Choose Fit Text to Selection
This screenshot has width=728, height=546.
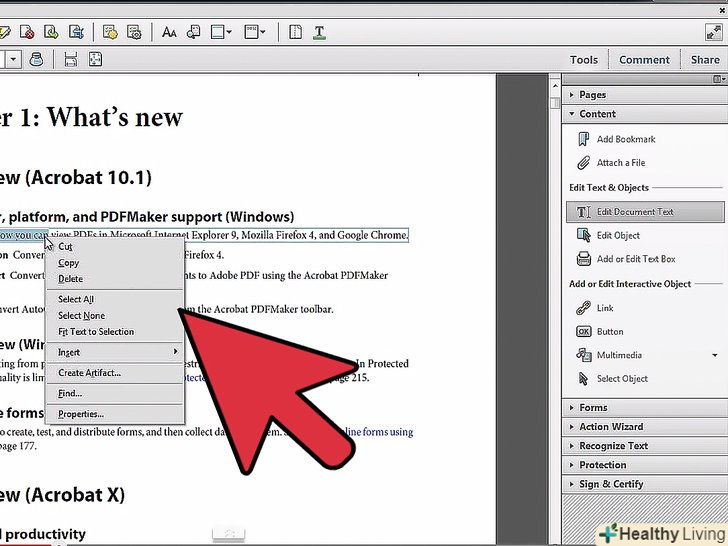click(115, 332)
